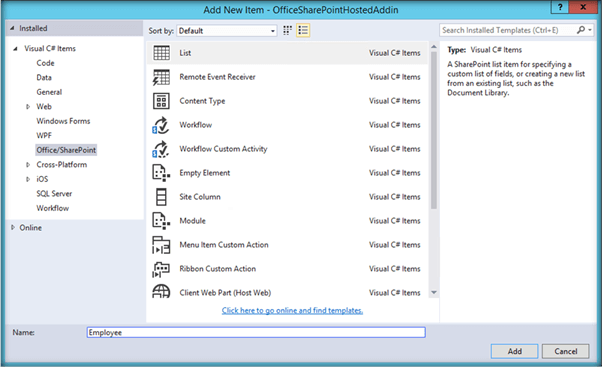The height and width of the screenshot is (367, 602).
Task: Expand the Web tree node
Action: point(28,107)
